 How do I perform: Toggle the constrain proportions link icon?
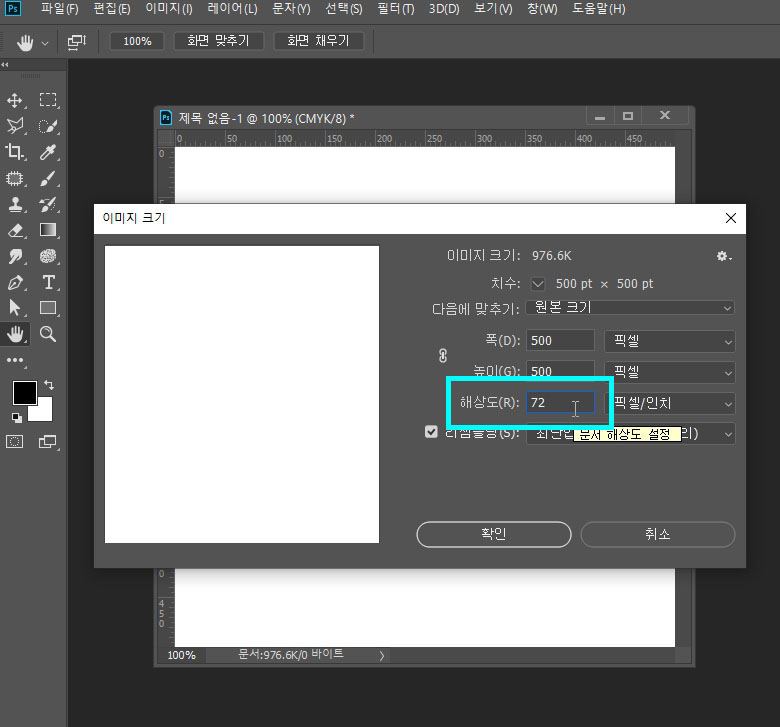pos(443,356)
